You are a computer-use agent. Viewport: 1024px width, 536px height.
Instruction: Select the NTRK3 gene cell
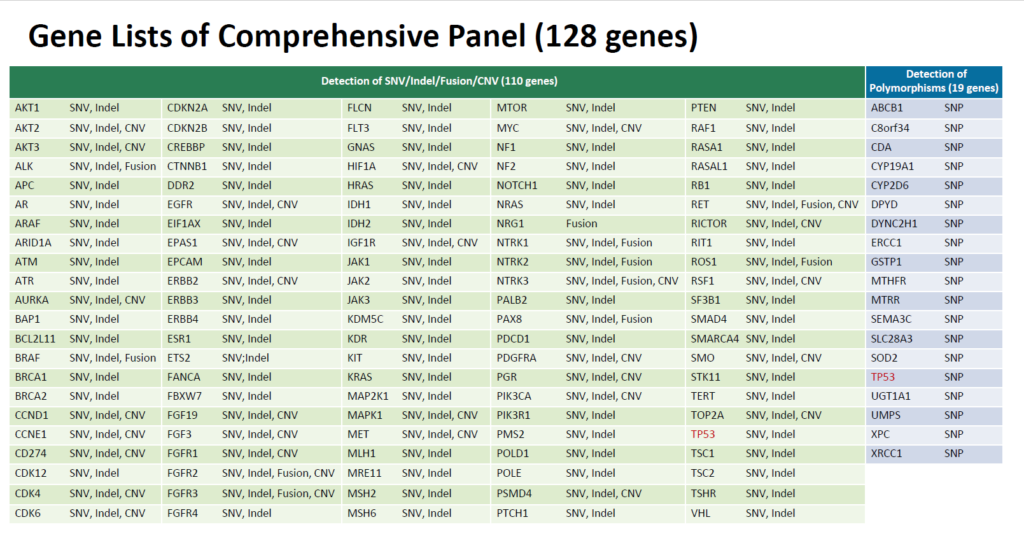click(x=513, y=281)
